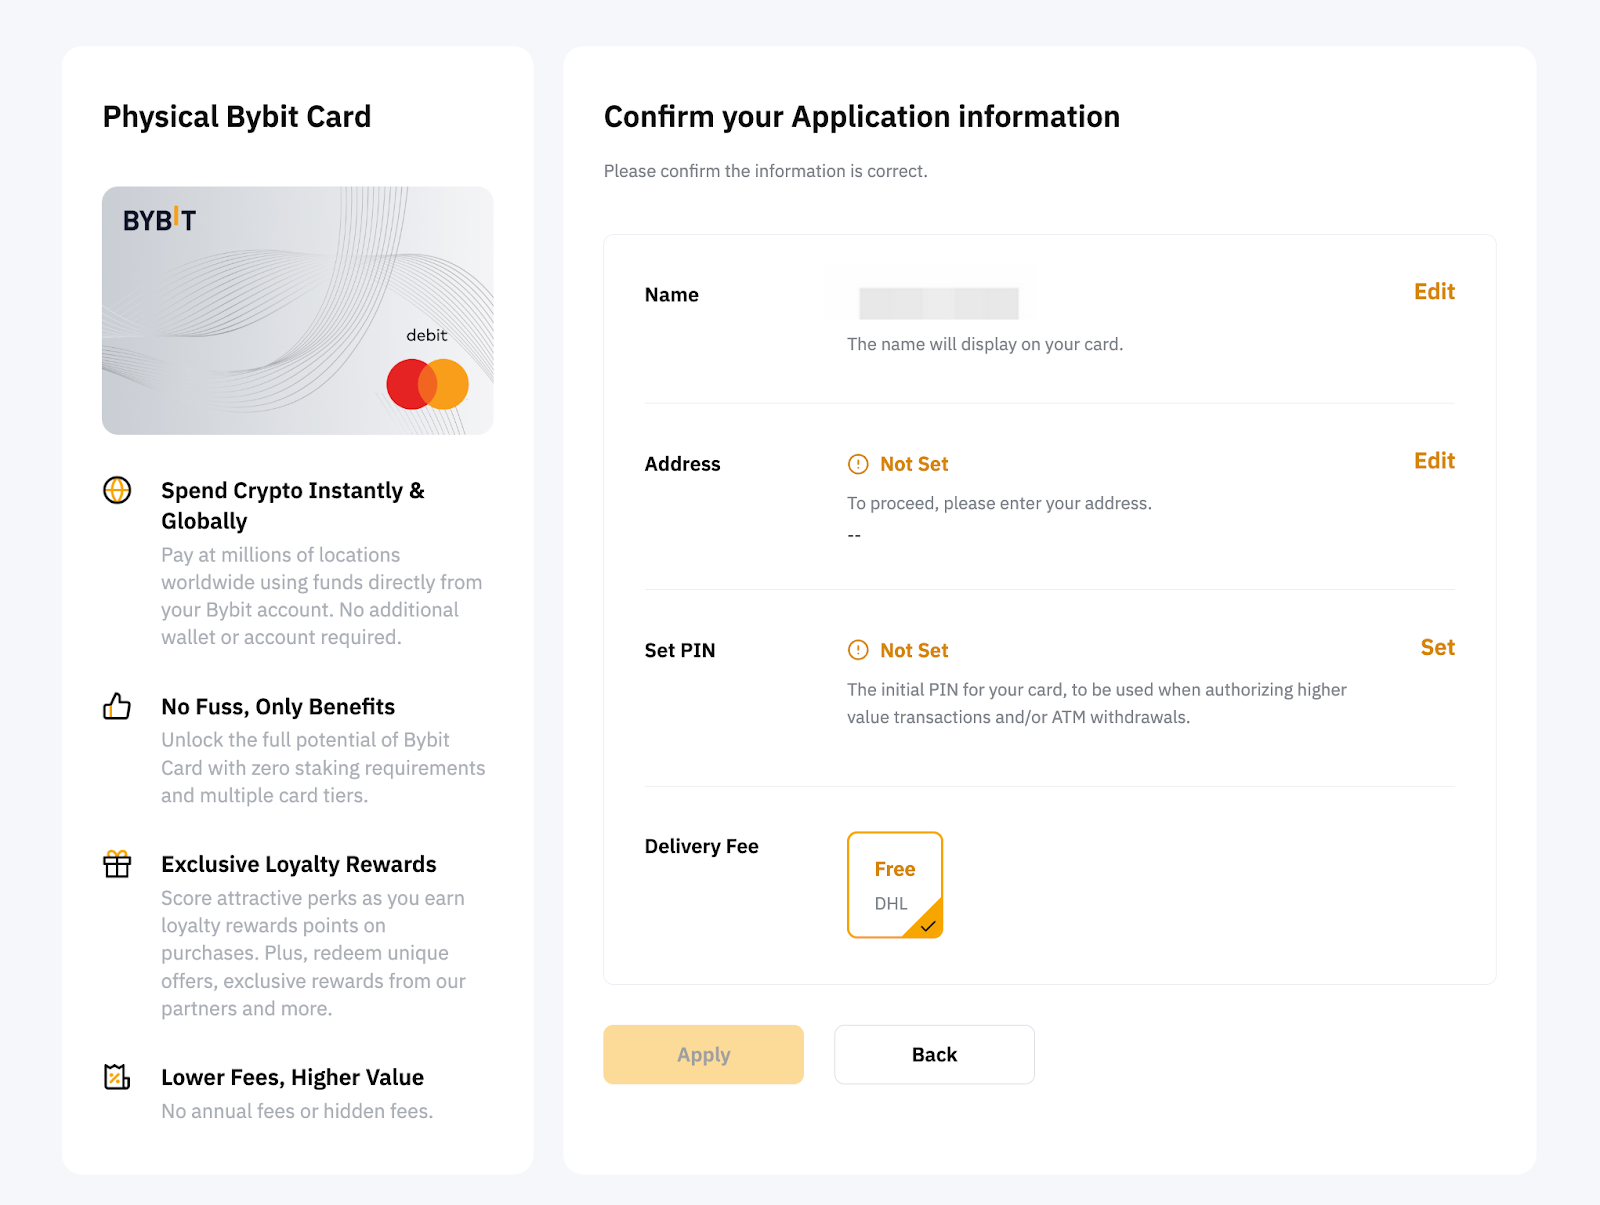Edit the name on the card

(1434, 292)
